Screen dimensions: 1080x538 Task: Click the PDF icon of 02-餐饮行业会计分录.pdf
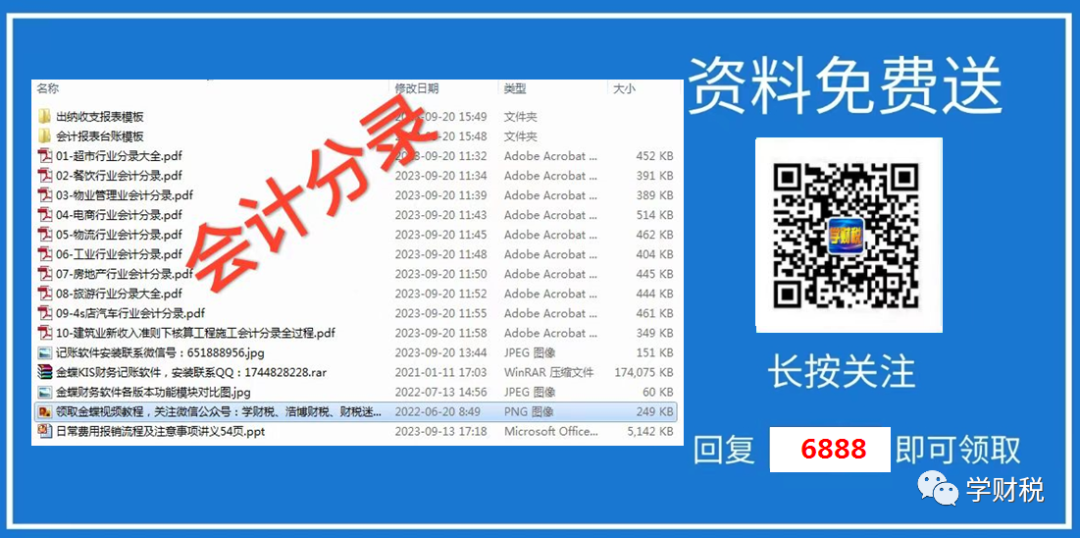coord(45,176)
